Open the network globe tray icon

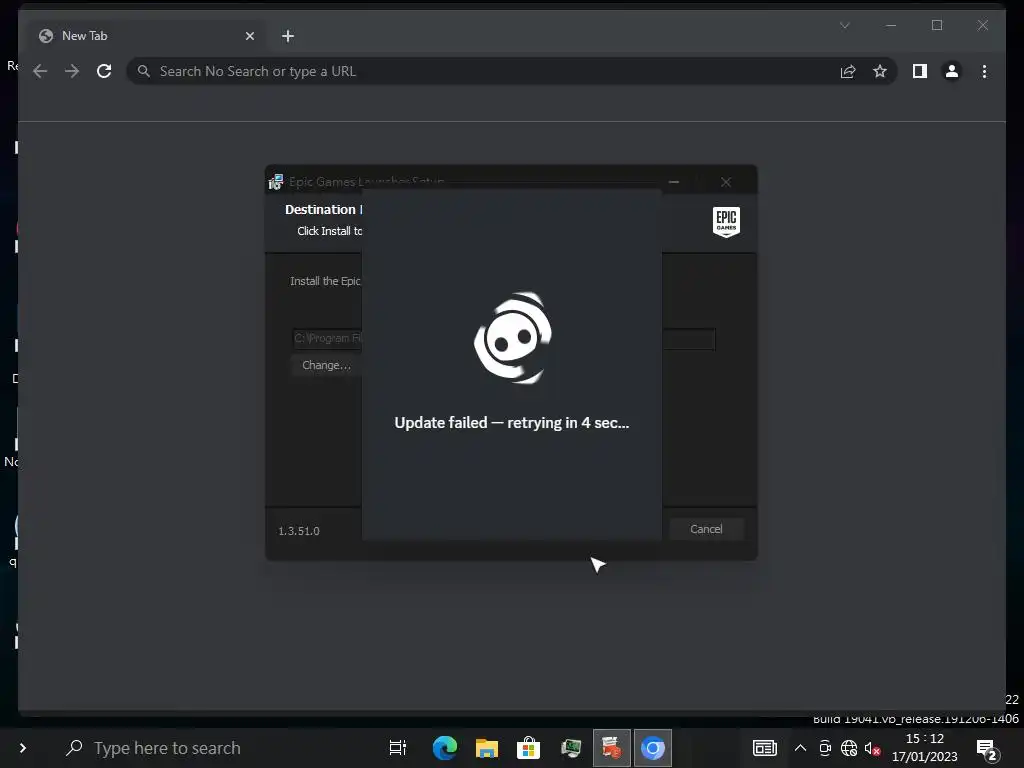(849, 748)
